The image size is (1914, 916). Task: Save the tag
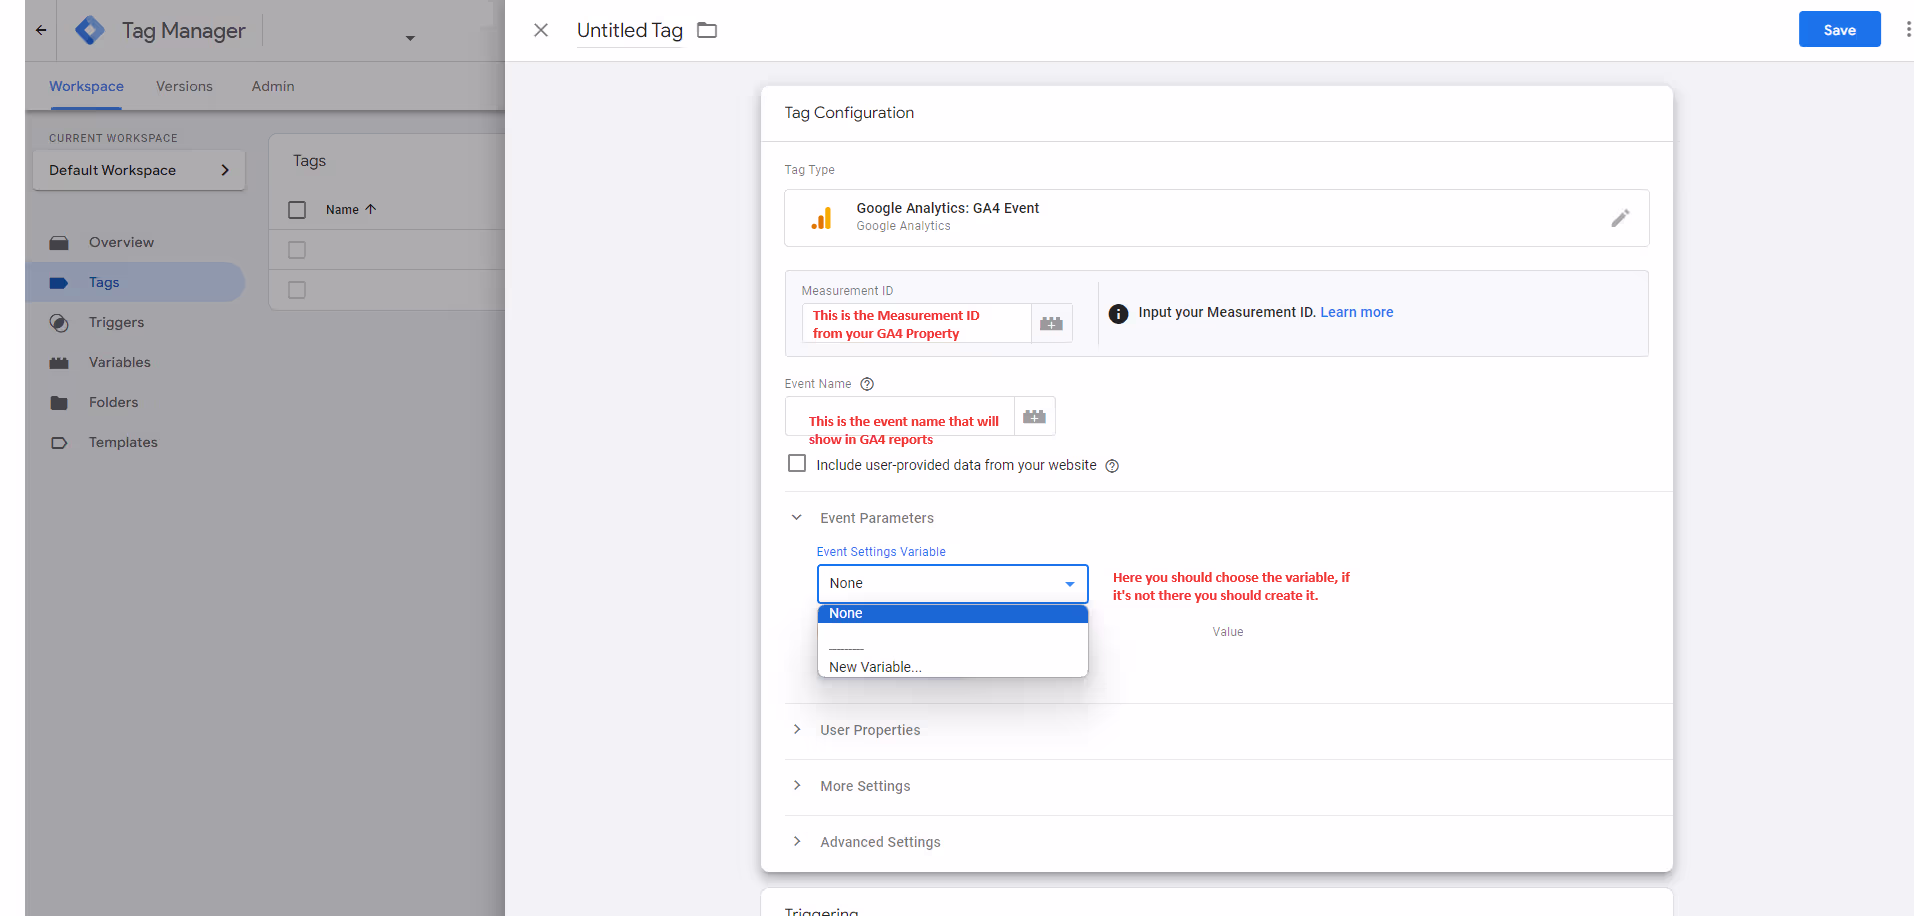click(x=1839, y=30)
